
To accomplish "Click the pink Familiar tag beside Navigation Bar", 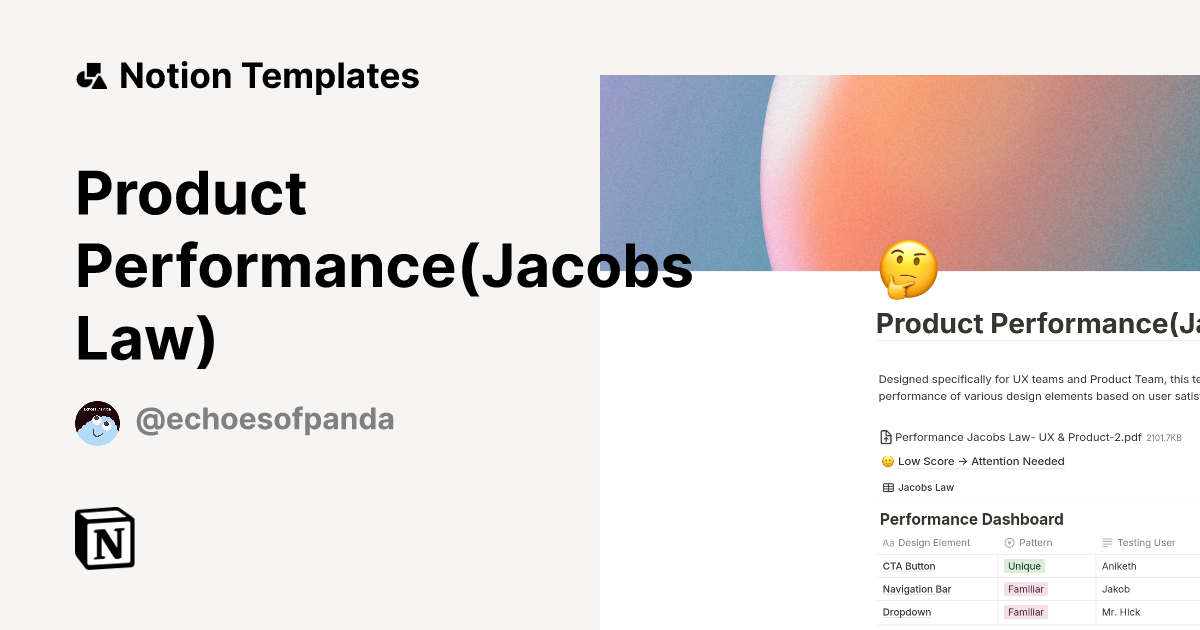I will [1026, 589].
